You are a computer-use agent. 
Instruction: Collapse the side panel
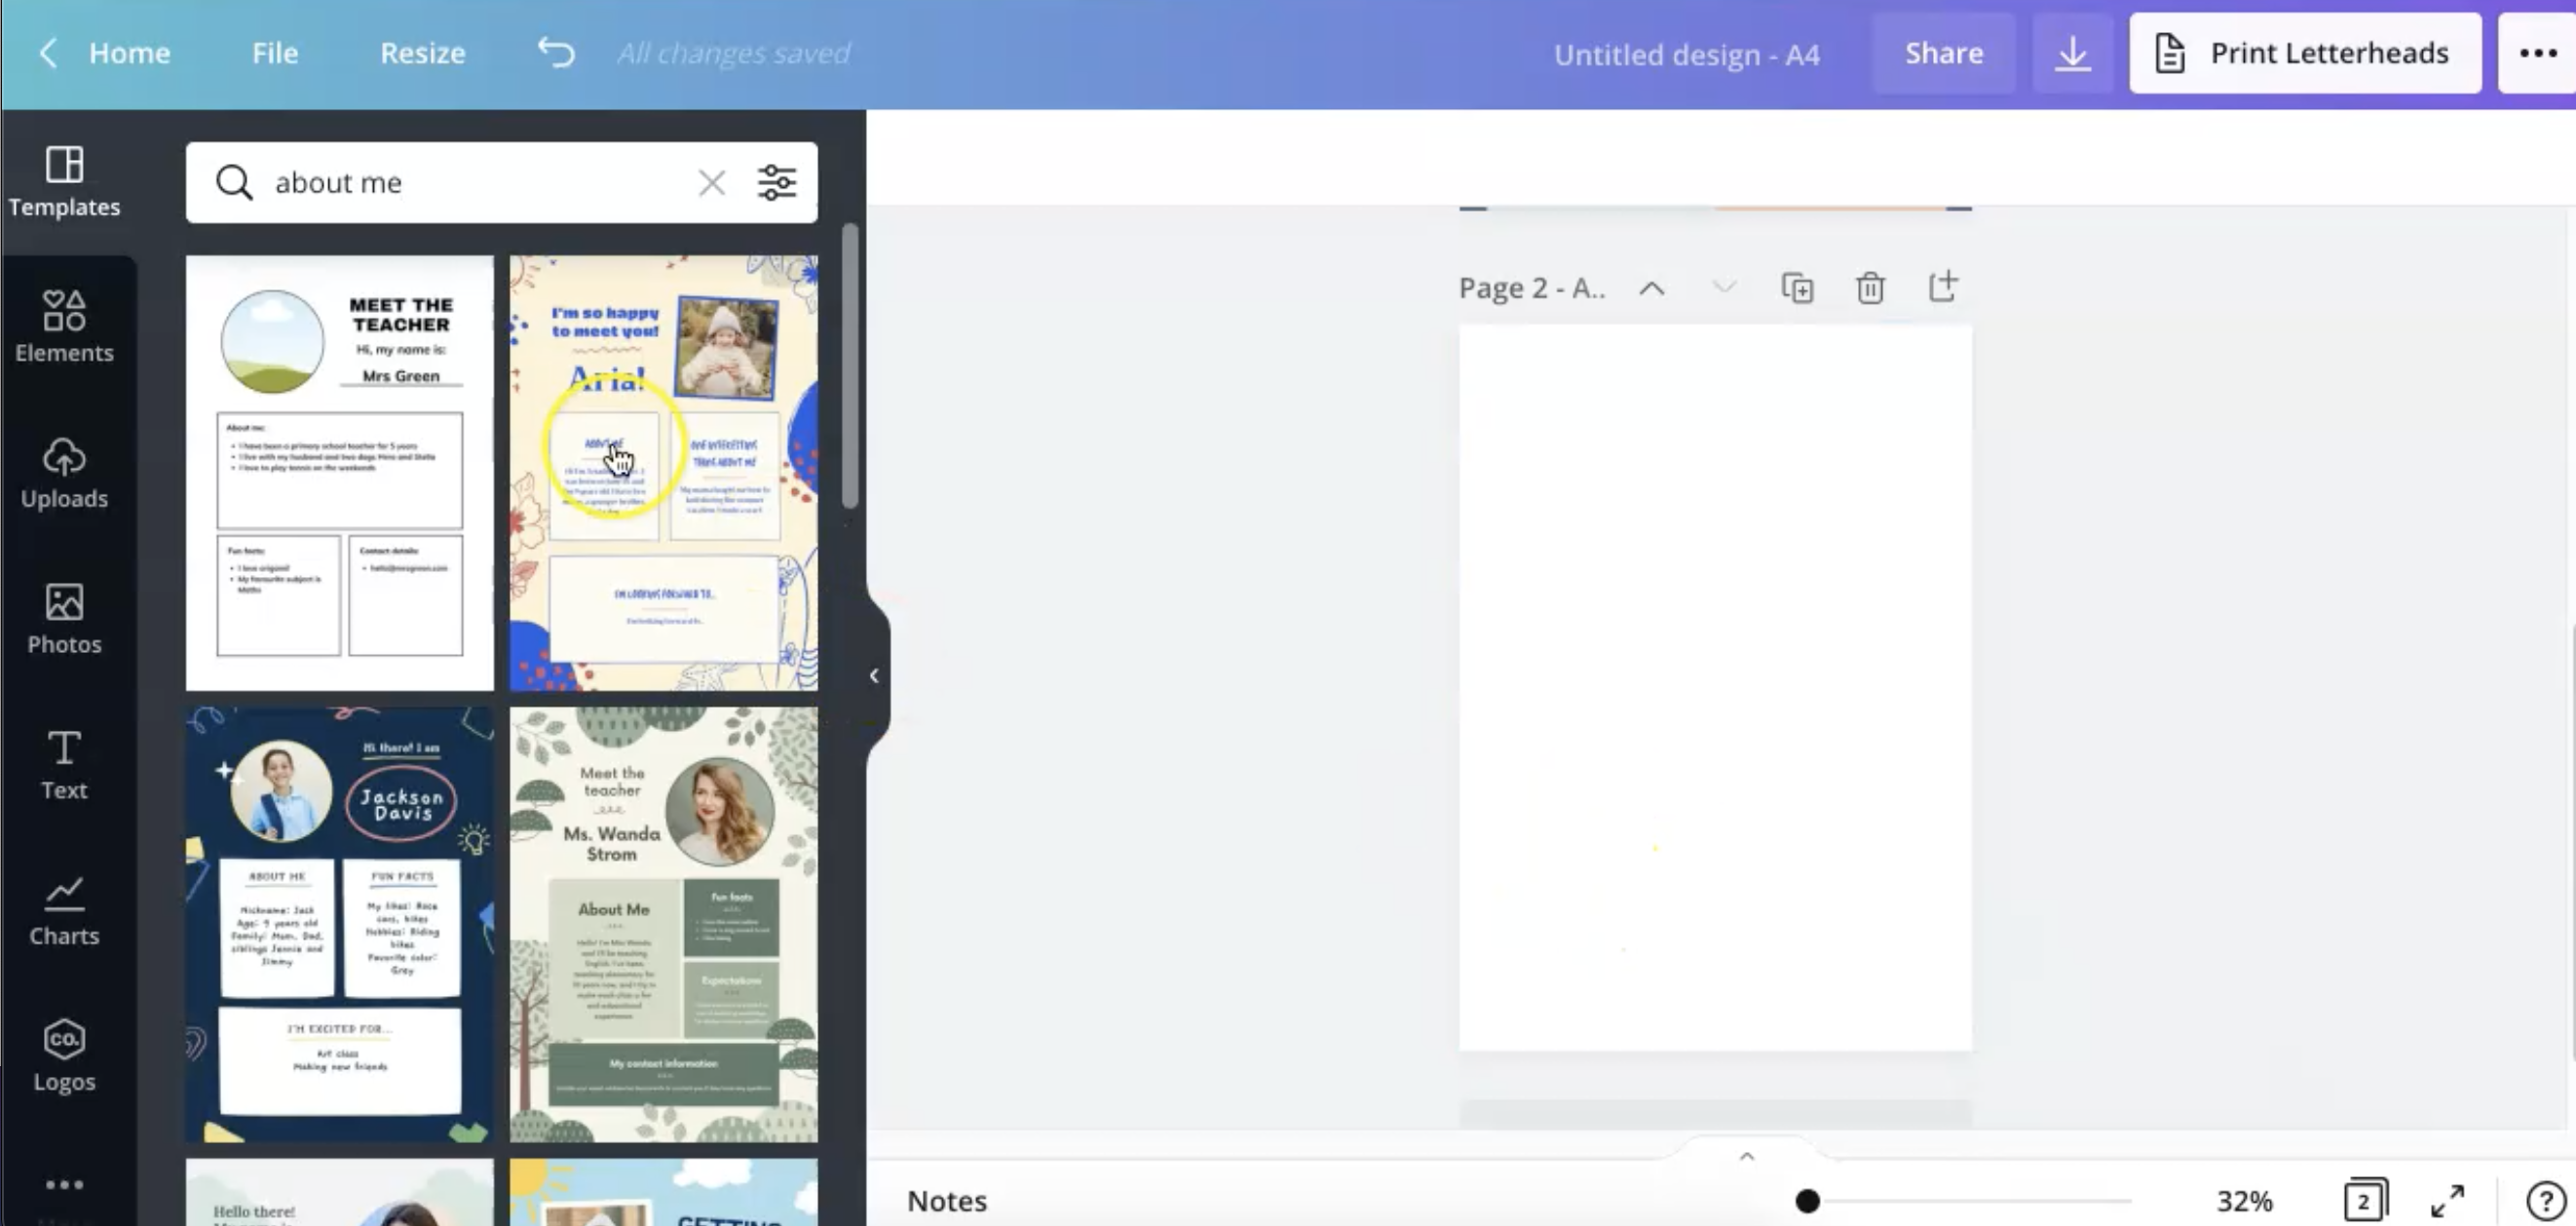tap(874, 676)
